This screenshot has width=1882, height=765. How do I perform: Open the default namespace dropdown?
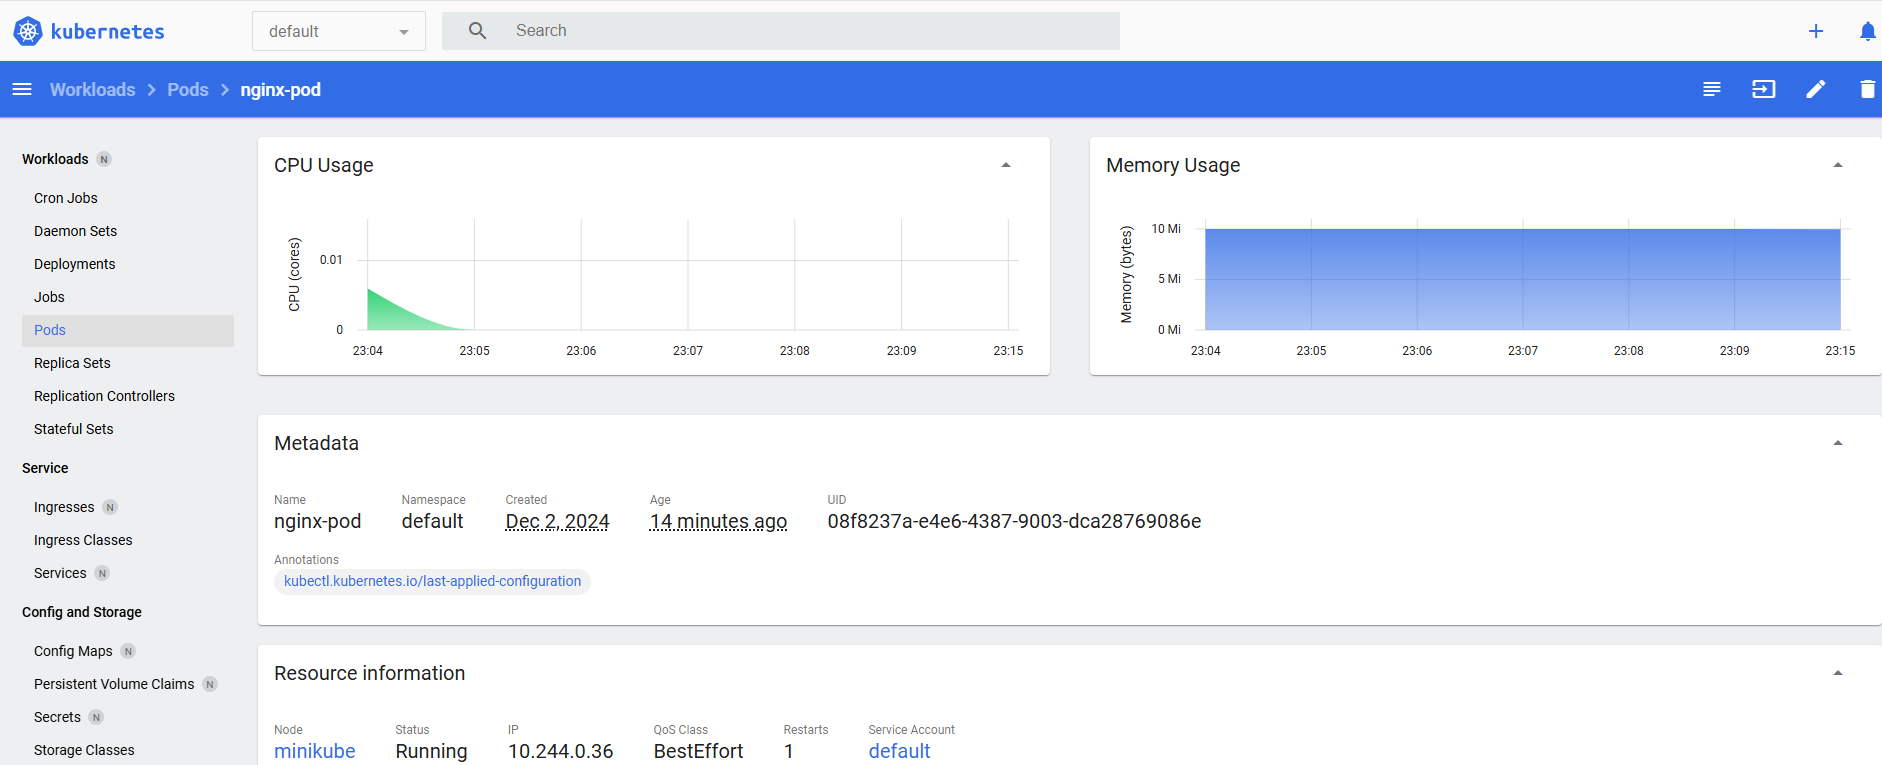pyautogui.click(x=339, y=31)
